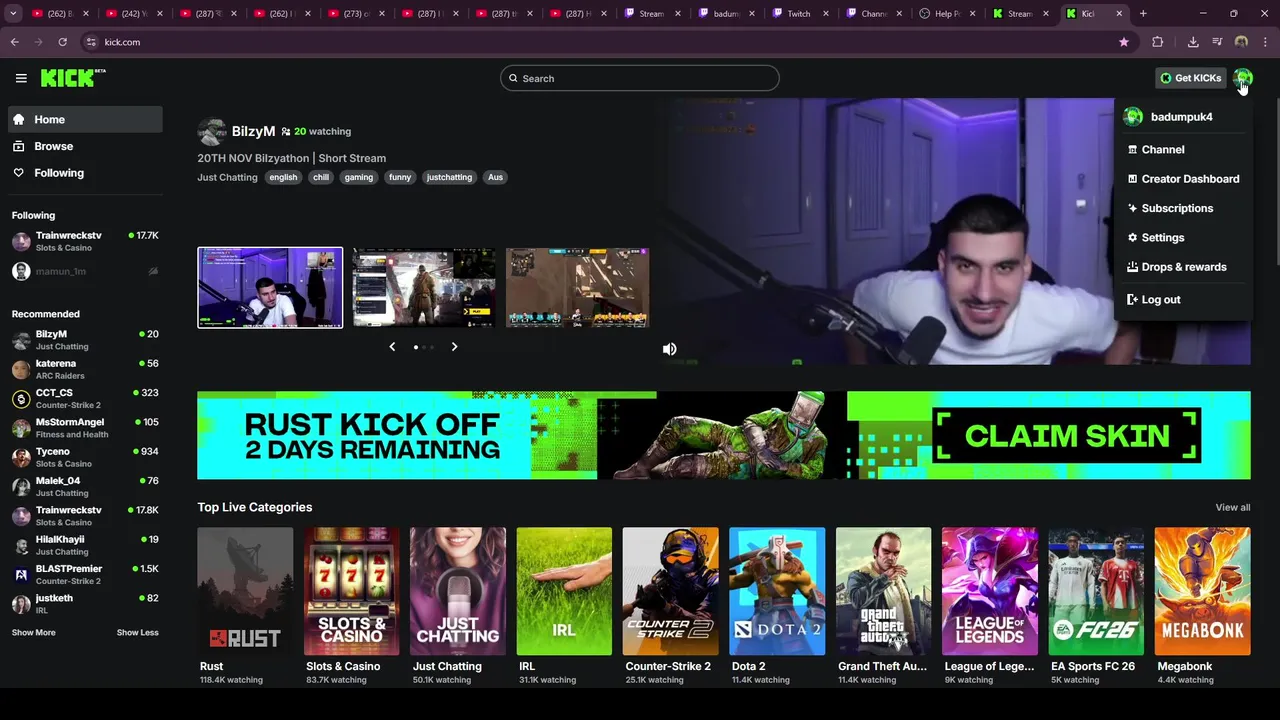Expand recommended channels with Show More
This screenshot has height=720, width=1280.
(x=34, y=632)
